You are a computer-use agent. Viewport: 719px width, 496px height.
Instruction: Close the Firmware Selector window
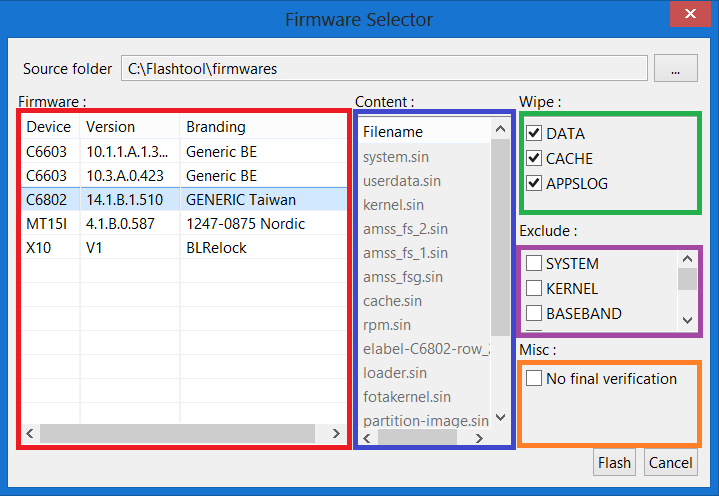690,14
